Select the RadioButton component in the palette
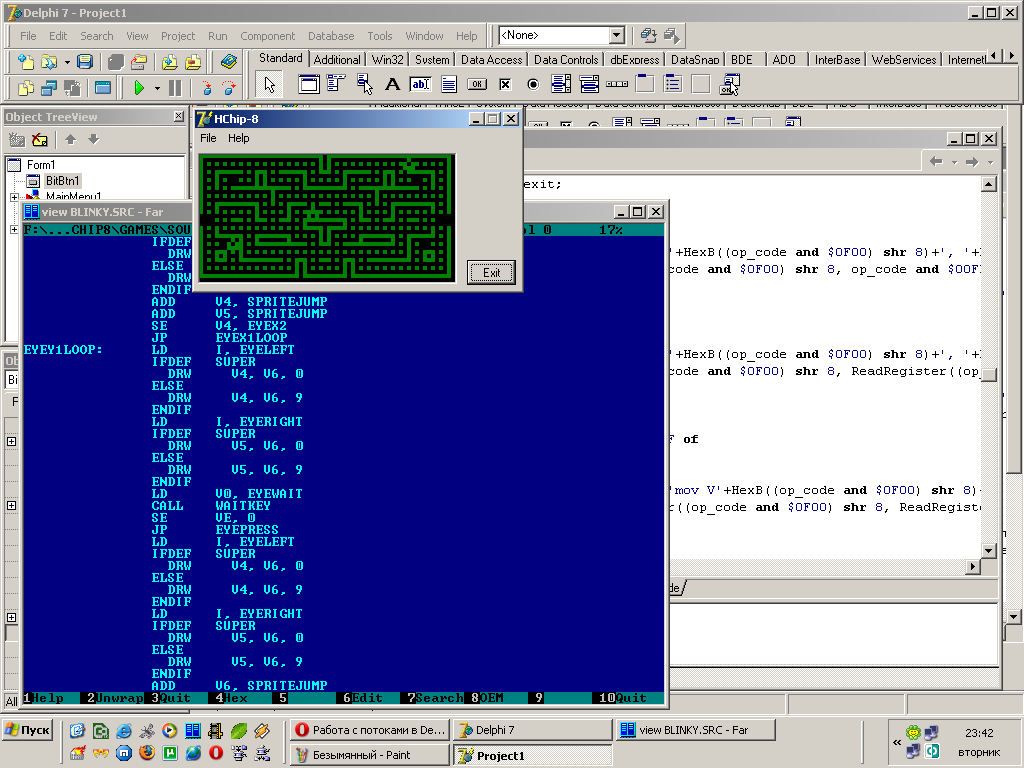This screenshot has height=768, width=1024. (533, 85)
